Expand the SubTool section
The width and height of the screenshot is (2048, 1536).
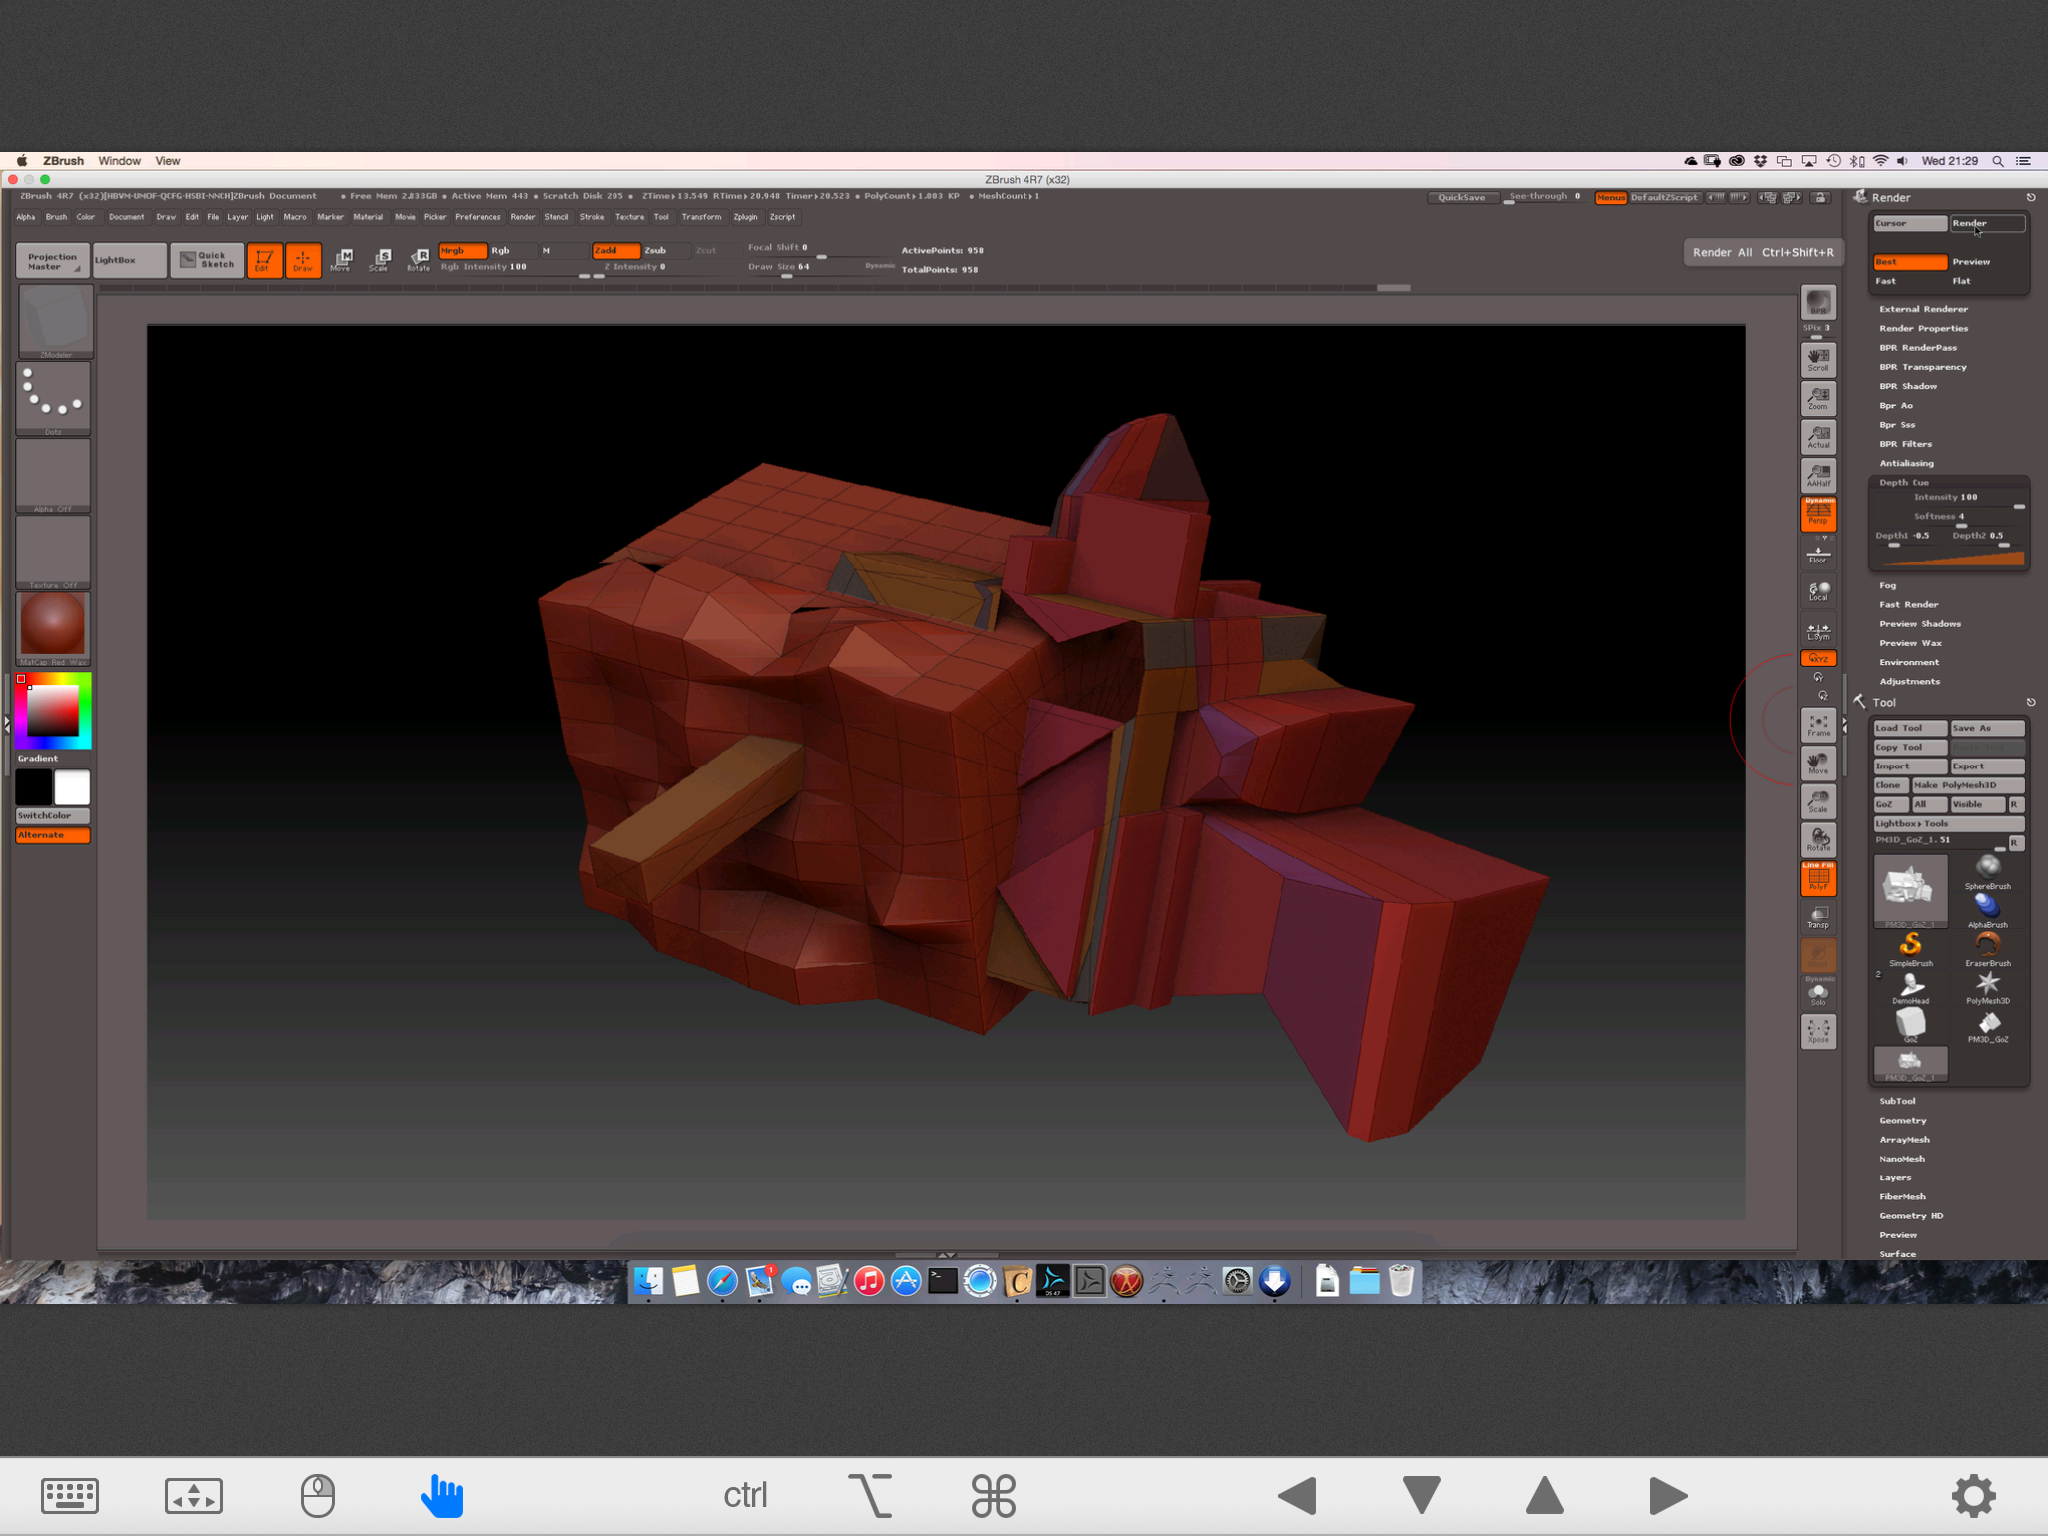coord(1897,1101)
